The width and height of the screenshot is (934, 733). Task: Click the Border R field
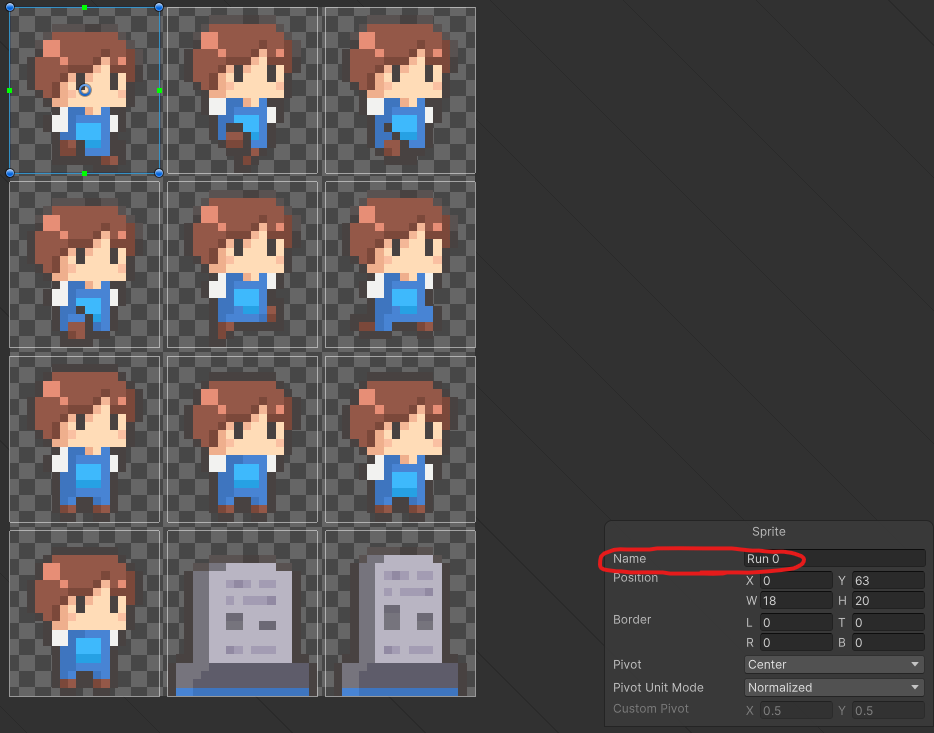pyautogui.click(x=796, y=643)
